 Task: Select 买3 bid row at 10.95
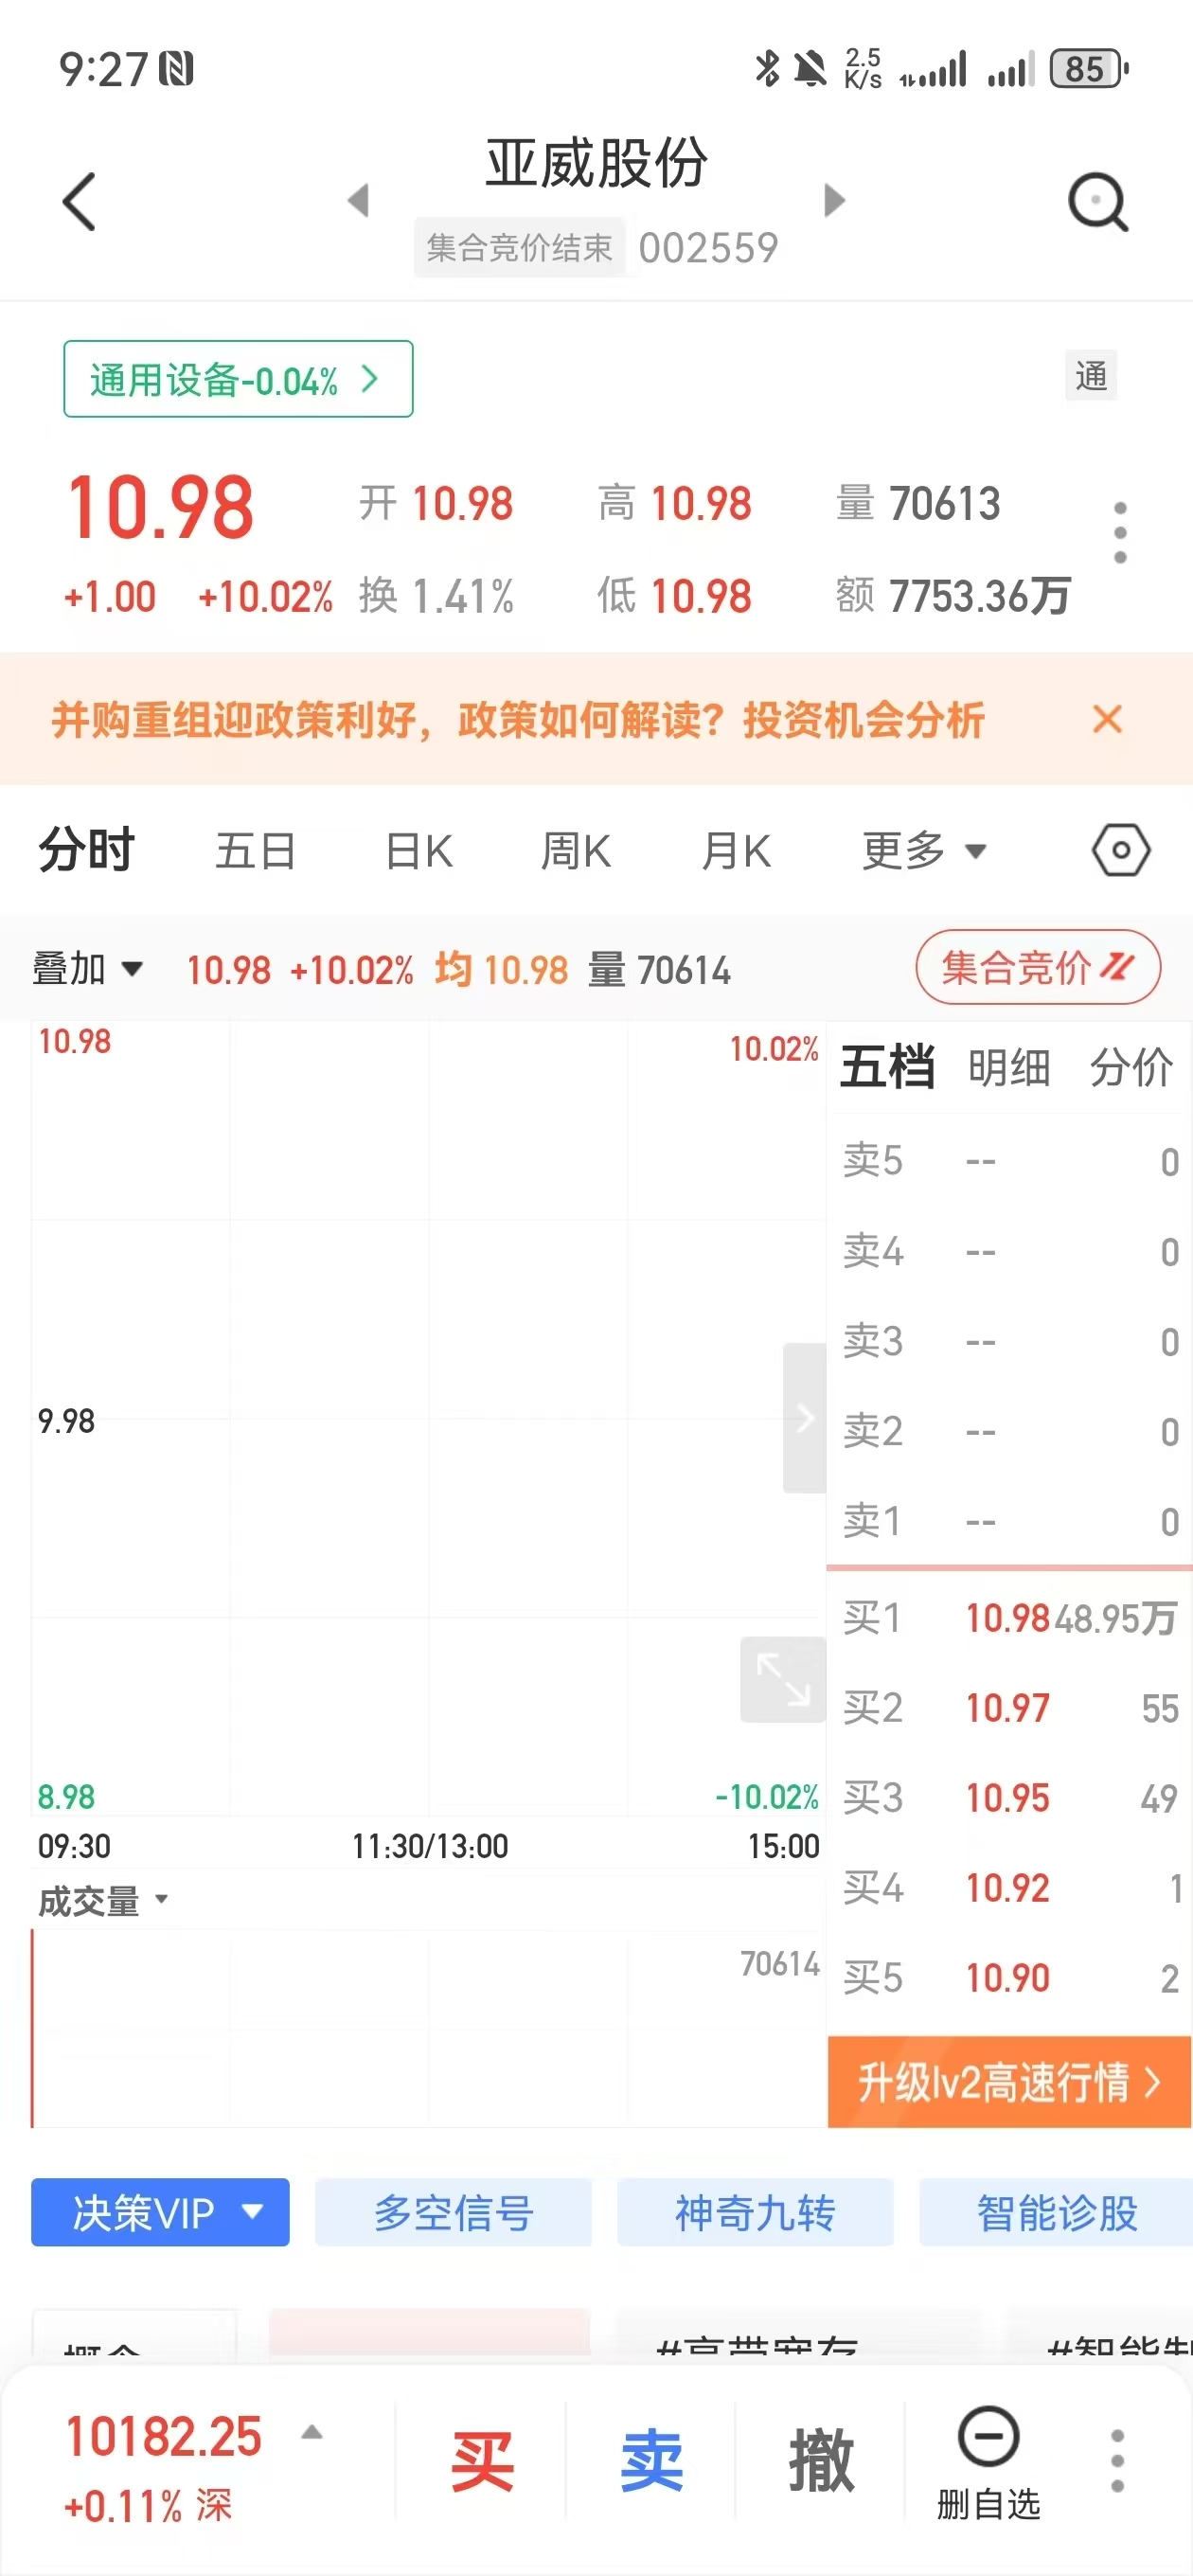pyautogui.click(x=1009, y=1797)
